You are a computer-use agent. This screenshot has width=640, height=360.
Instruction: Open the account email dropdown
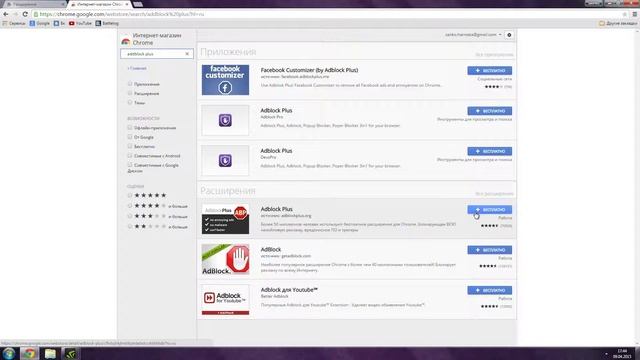tap(473, 35)
